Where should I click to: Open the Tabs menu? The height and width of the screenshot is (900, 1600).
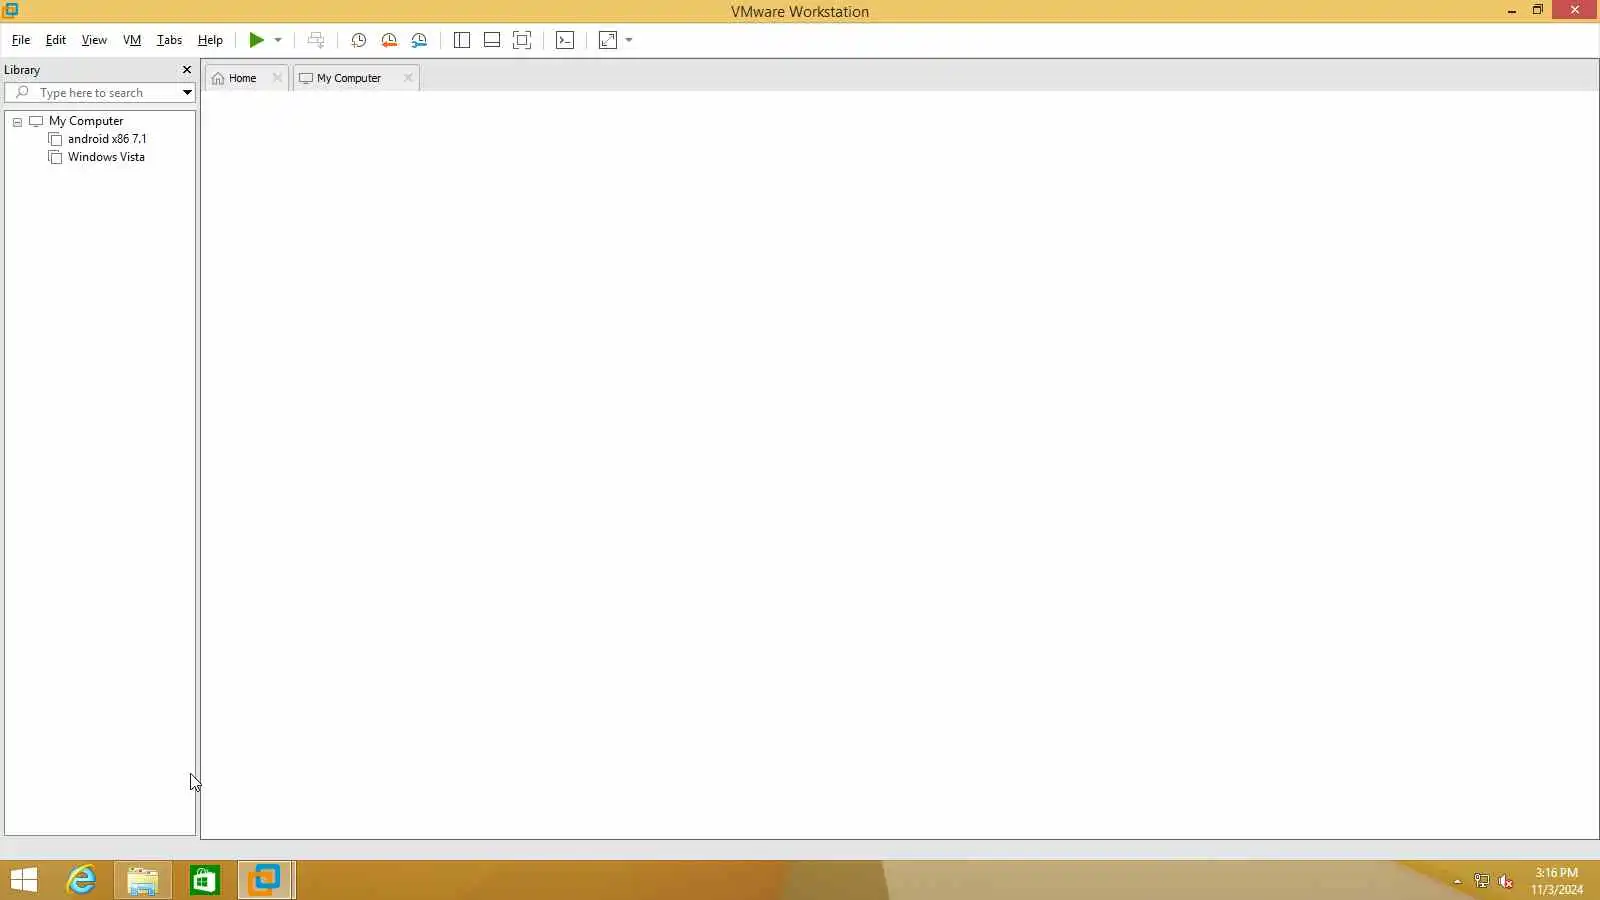(169, 40)
